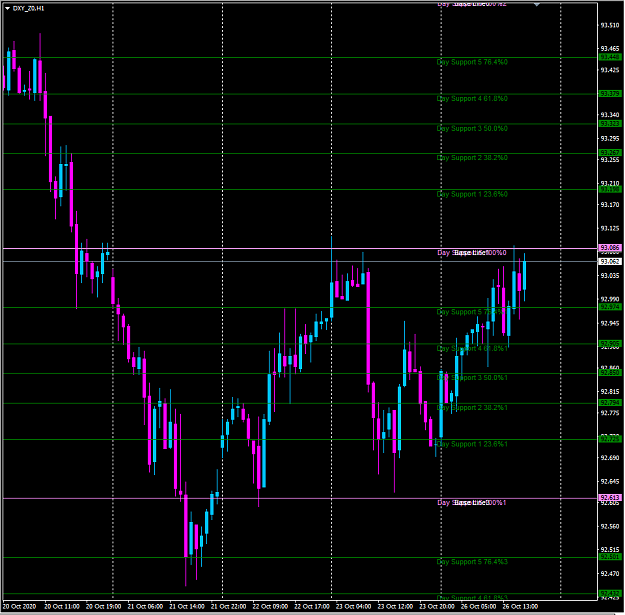
Task: Click the chart shift triangle marker at top
Action: click(x=537, y=4)
